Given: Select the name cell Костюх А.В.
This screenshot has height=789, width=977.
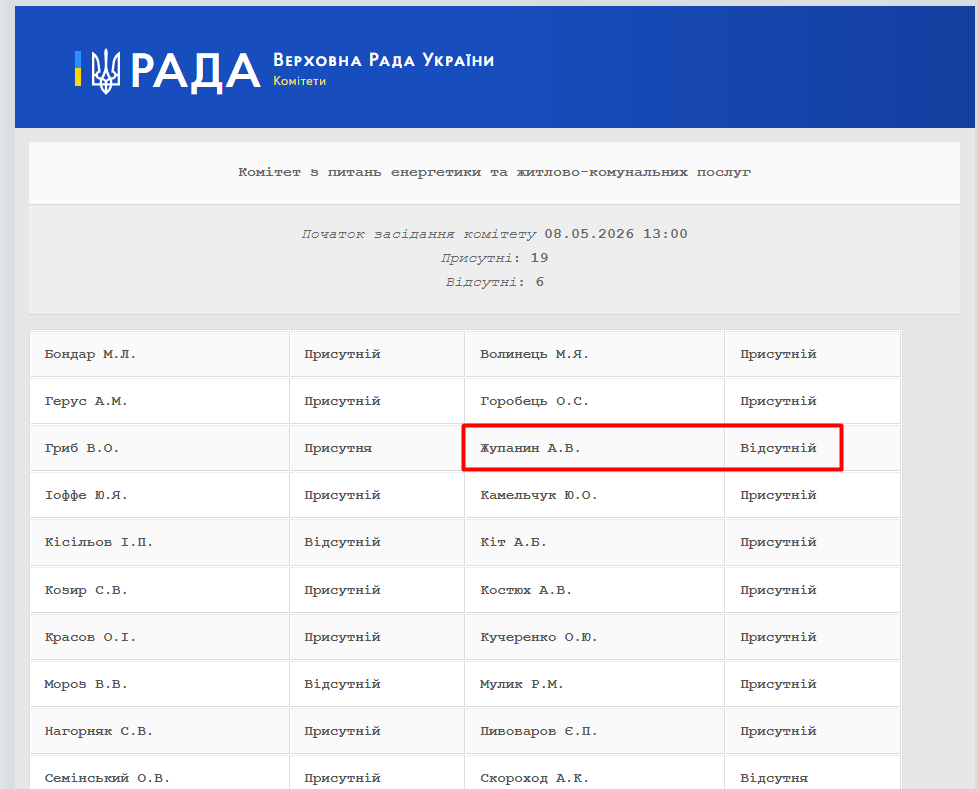Looking at the screenshot, I should pos(594,590).
